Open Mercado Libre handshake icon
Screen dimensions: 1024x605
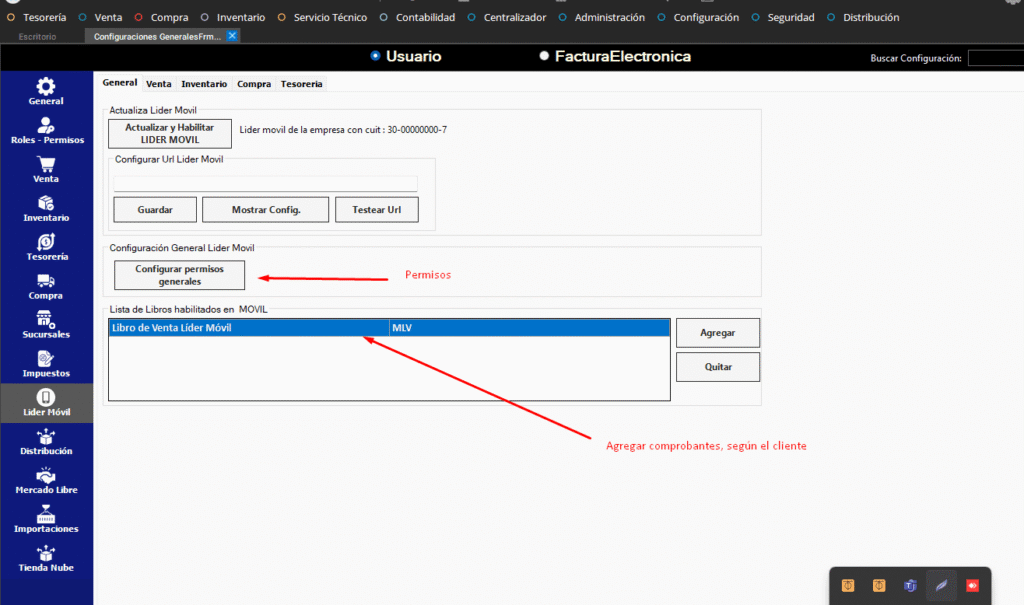click(x=46, y=477)
